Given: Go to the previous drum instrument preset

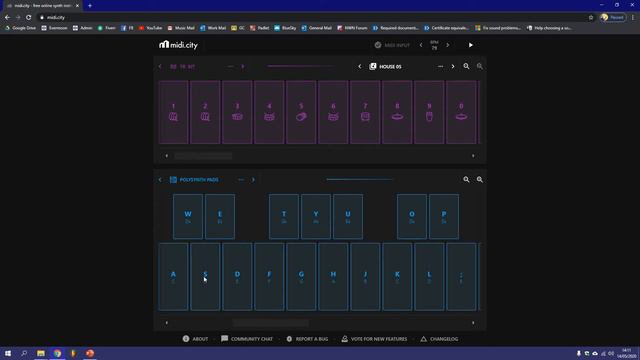Looking at the screenshot, I should coord(160,67).
